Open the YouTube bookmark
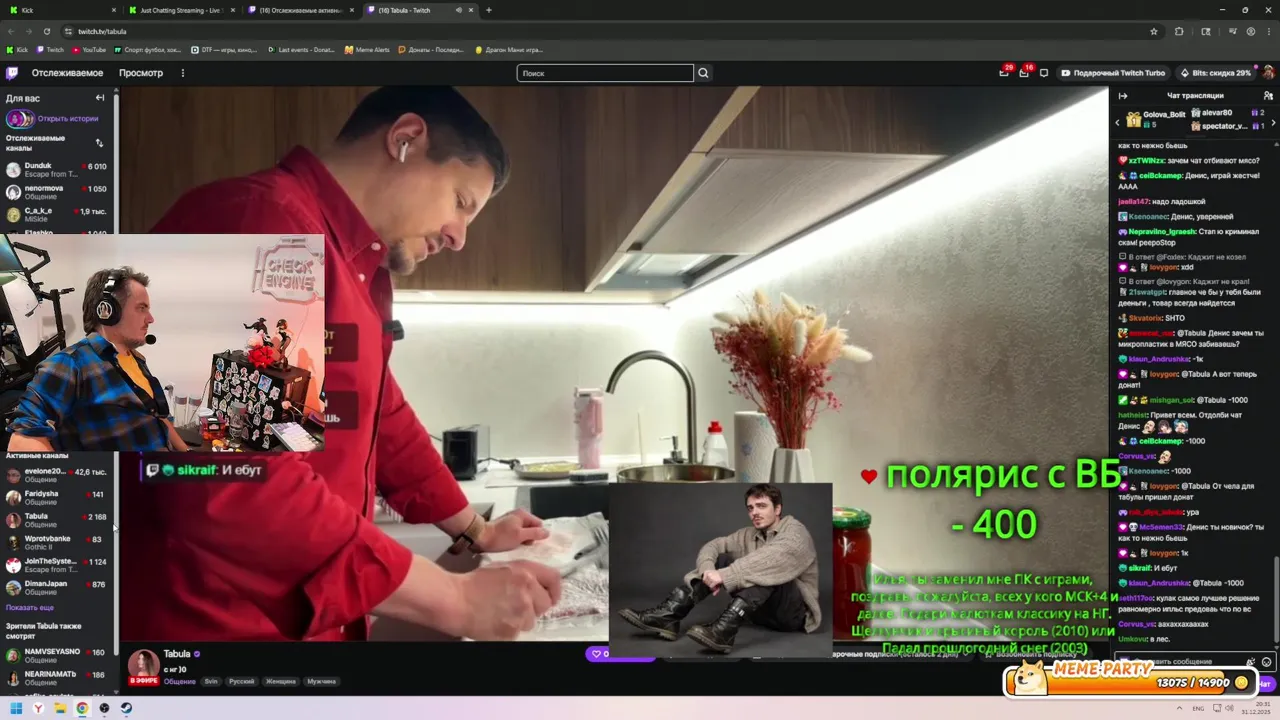Screen dimensions: 1280x720 (x=89, y=49)
